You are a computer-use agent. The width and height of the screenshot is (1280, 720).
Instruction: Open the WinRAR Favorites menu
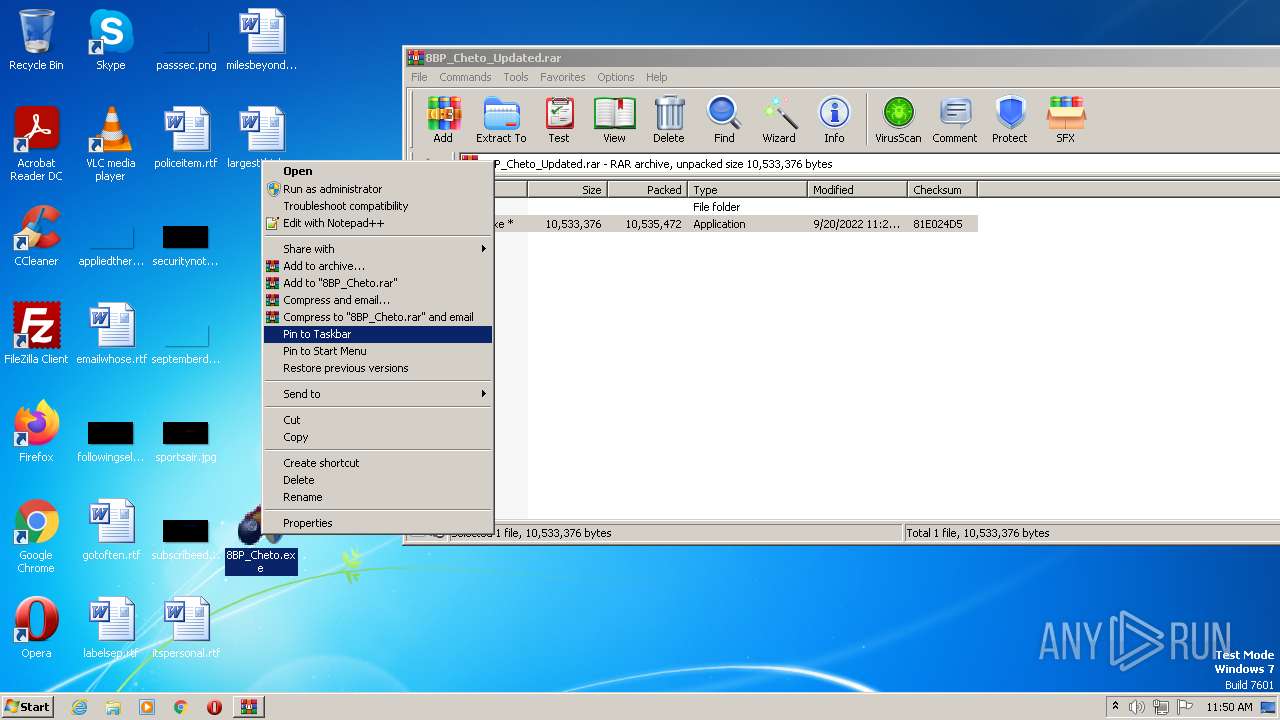pos(563,77)
